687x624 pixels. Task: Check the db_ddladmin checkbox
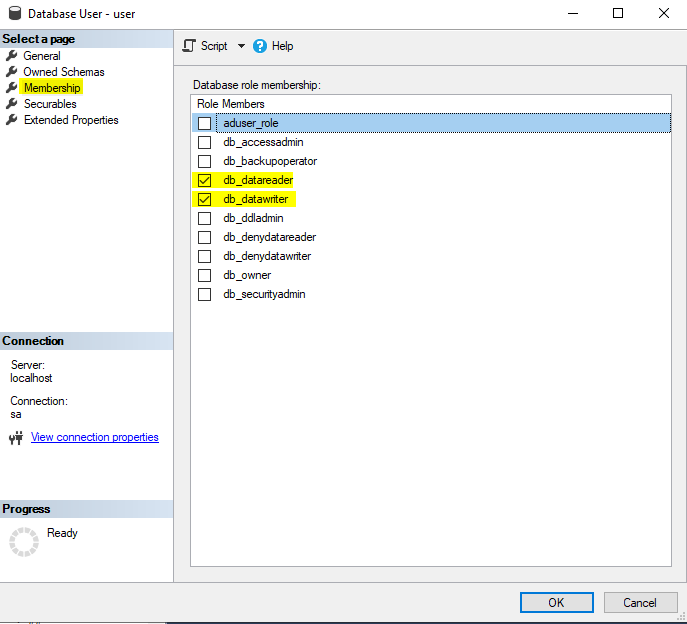pyautogui.click(x=204, y=218)
